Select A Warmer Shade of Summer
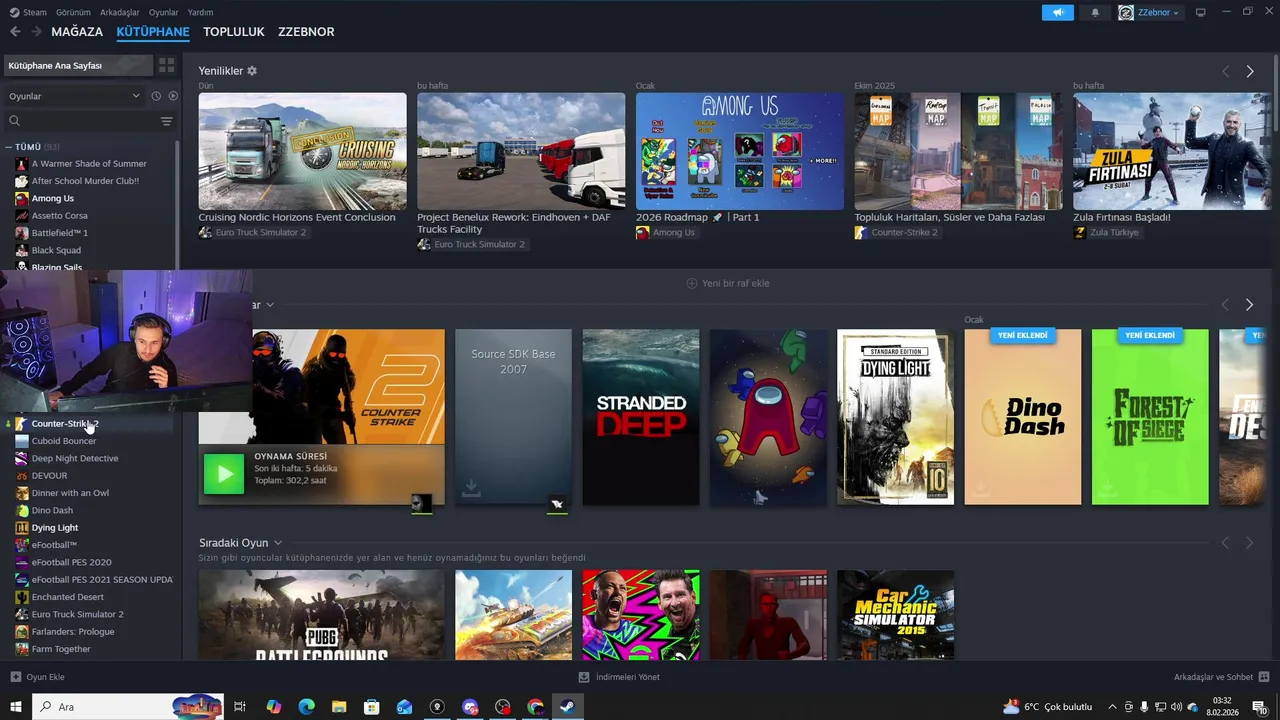The height and width of the screenshot is (720, 1280). pos(89,163)
